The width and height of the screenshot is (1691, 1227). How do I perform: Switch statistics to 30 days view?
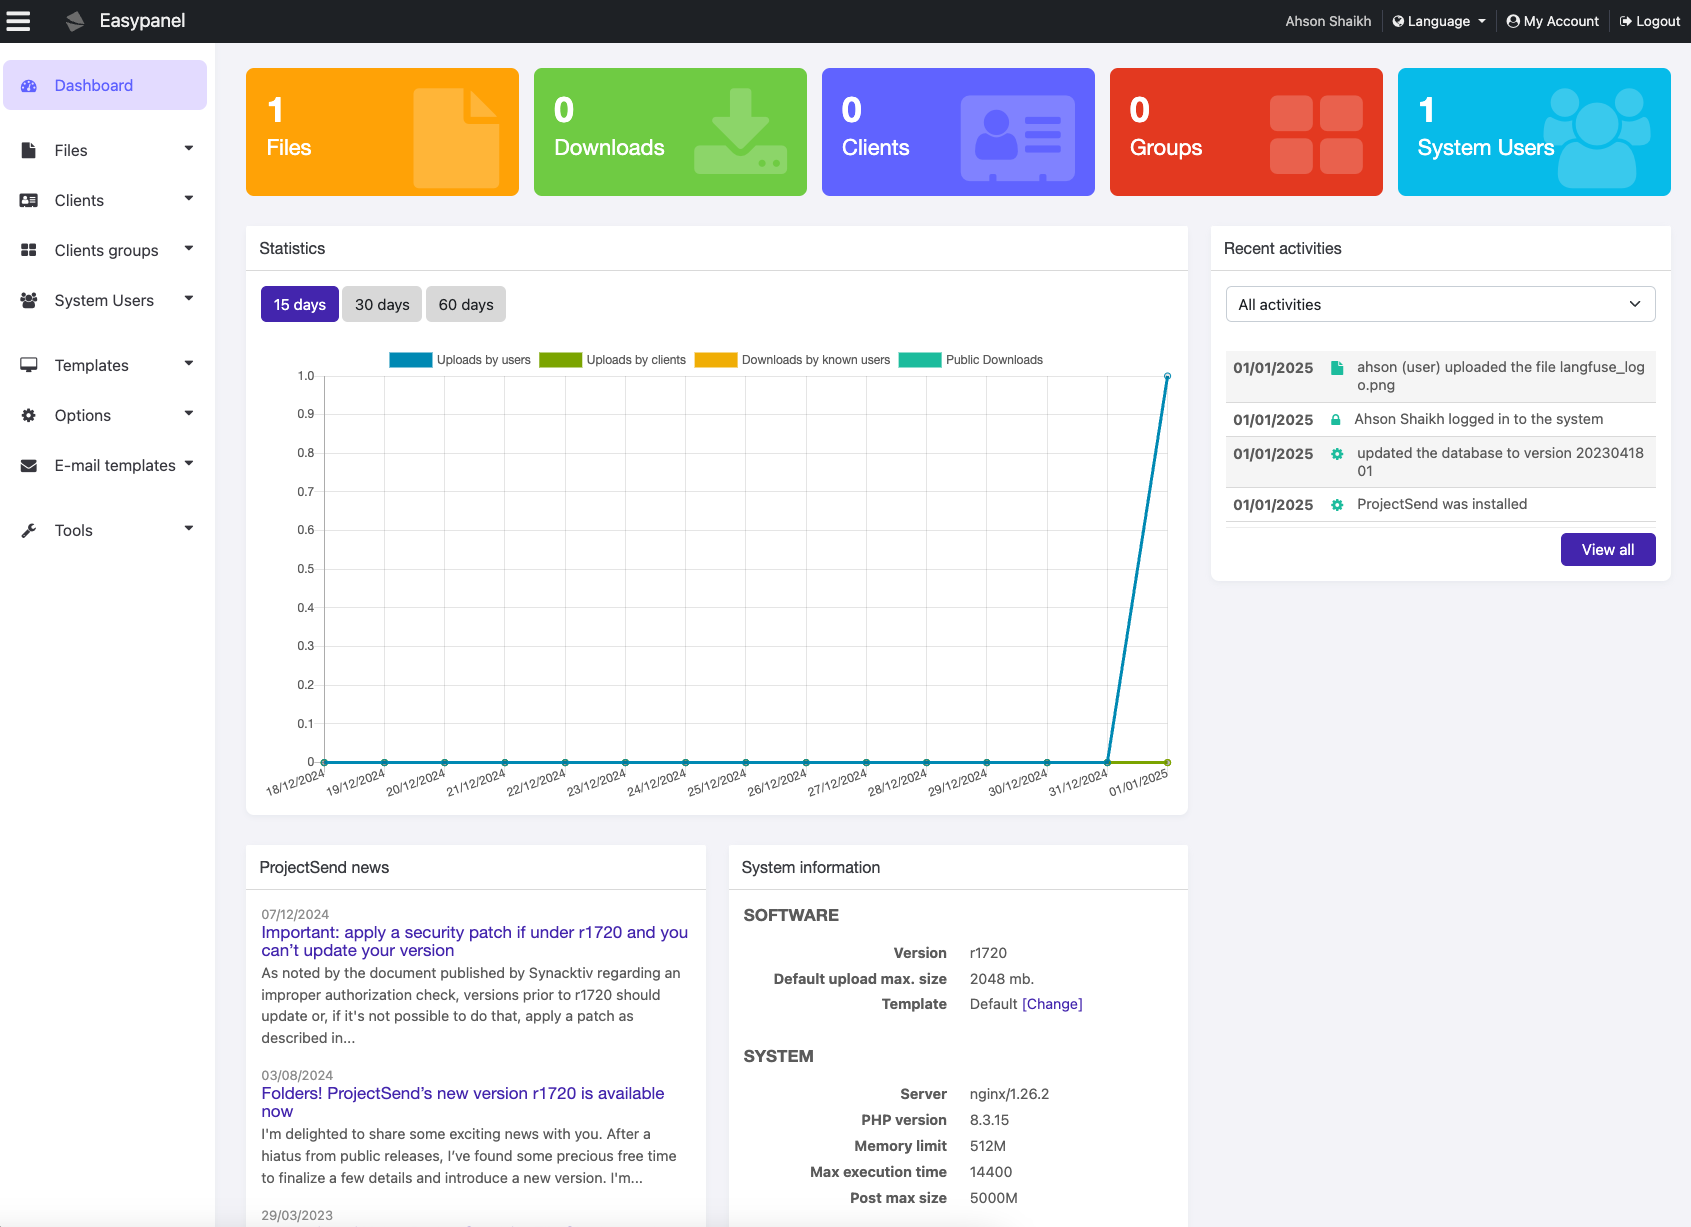click(381, 303)
